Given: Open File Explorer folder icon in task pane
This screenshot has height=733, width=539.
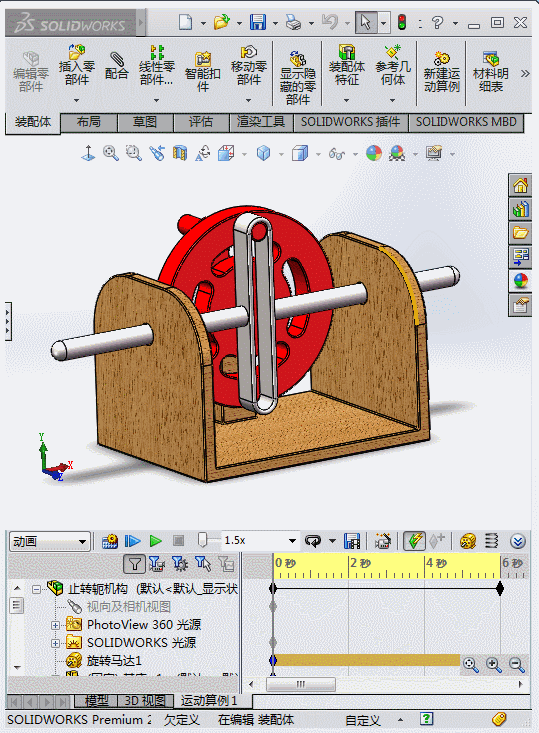Looking at the screenshot, I should click(520, 232).
